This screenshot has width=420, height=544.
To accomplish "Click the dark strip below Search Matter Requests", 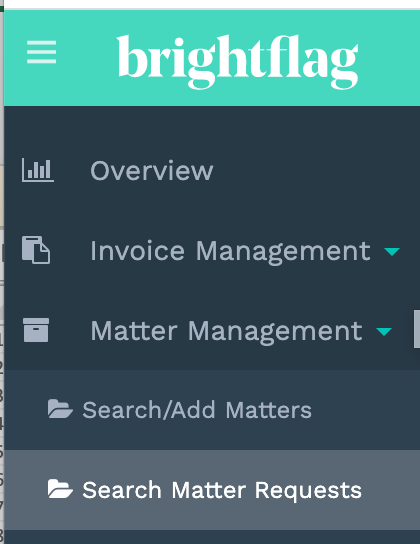I will pos(212,537).
